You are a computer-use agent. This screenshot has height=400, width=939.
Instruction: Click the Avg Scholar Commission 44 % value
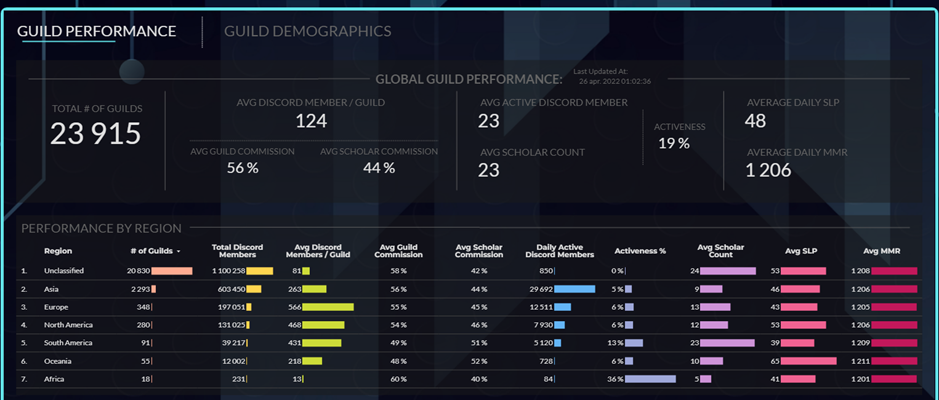click(x=379, y=168)
